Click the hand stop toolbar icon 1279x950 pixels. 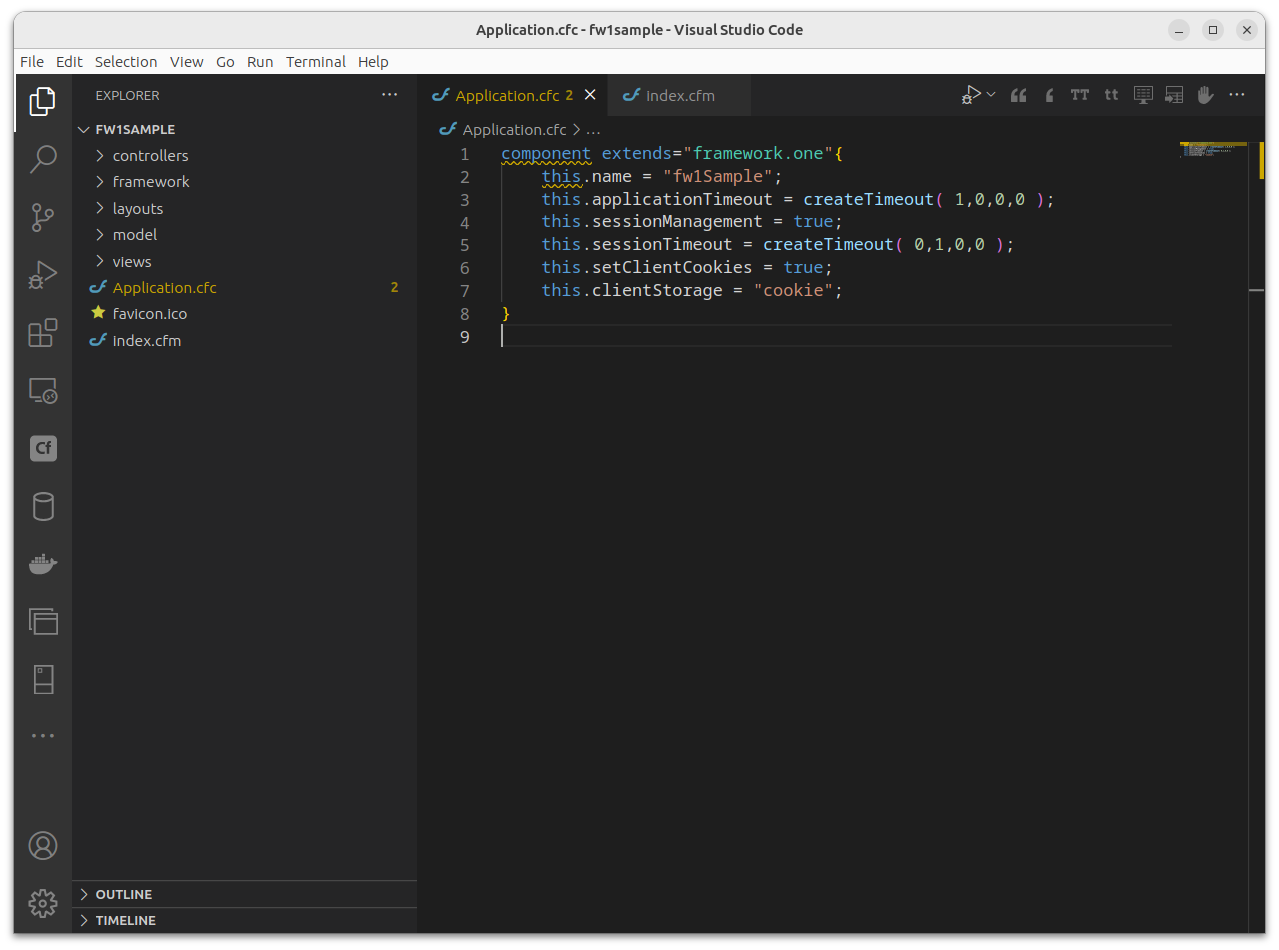1205,95
